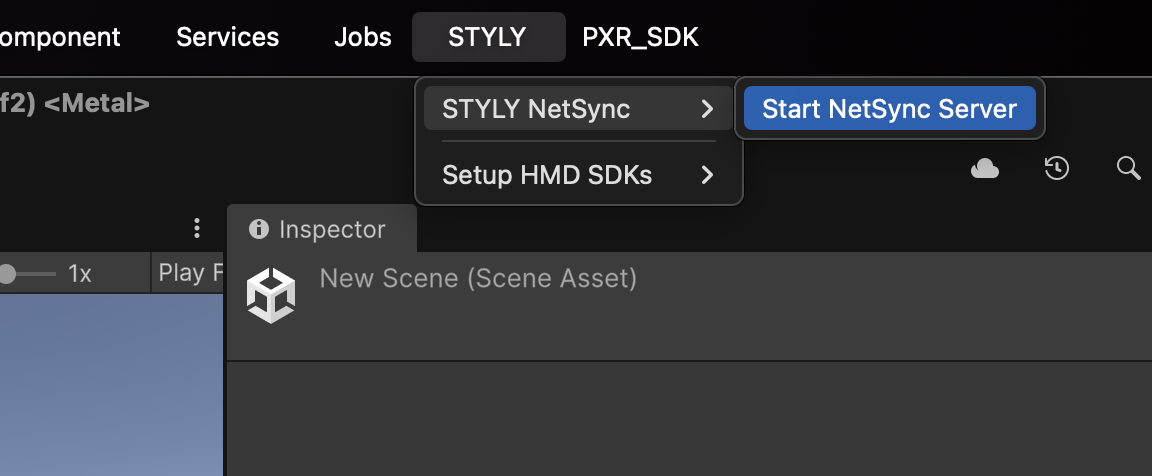Open the Jobs menu
1152x476 pixels.
(363, 37)
